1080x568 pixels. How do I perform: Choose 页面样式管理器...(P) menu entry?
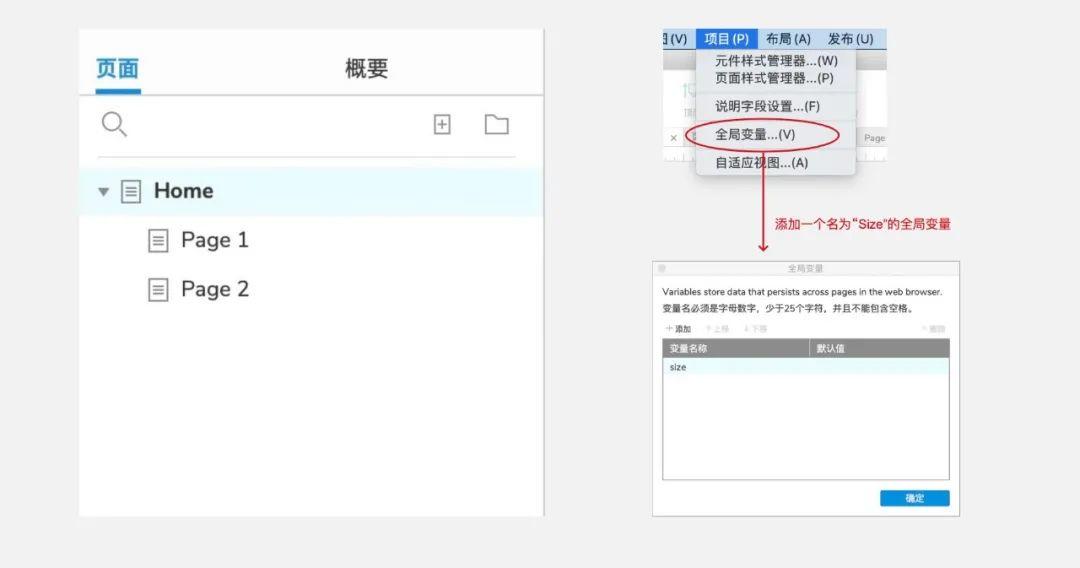click(x=774, y=78)
